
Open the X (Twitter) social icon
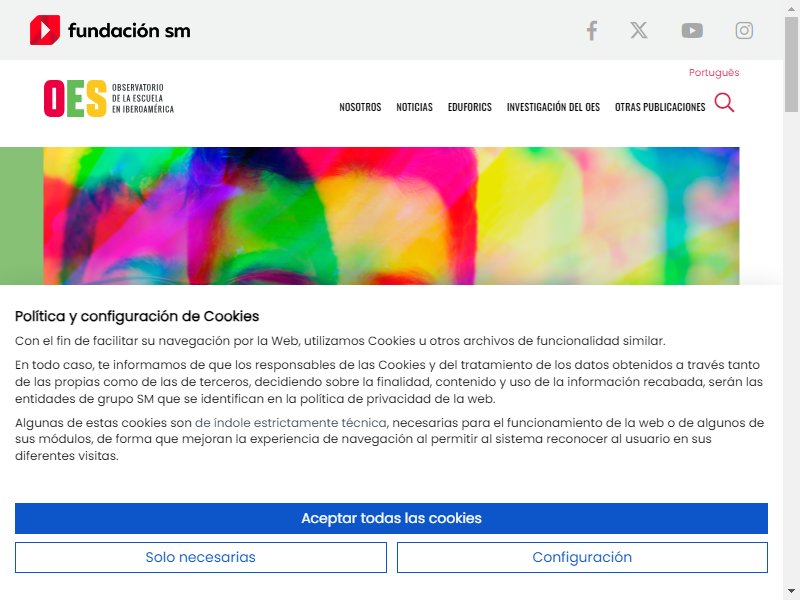point(639,31)
